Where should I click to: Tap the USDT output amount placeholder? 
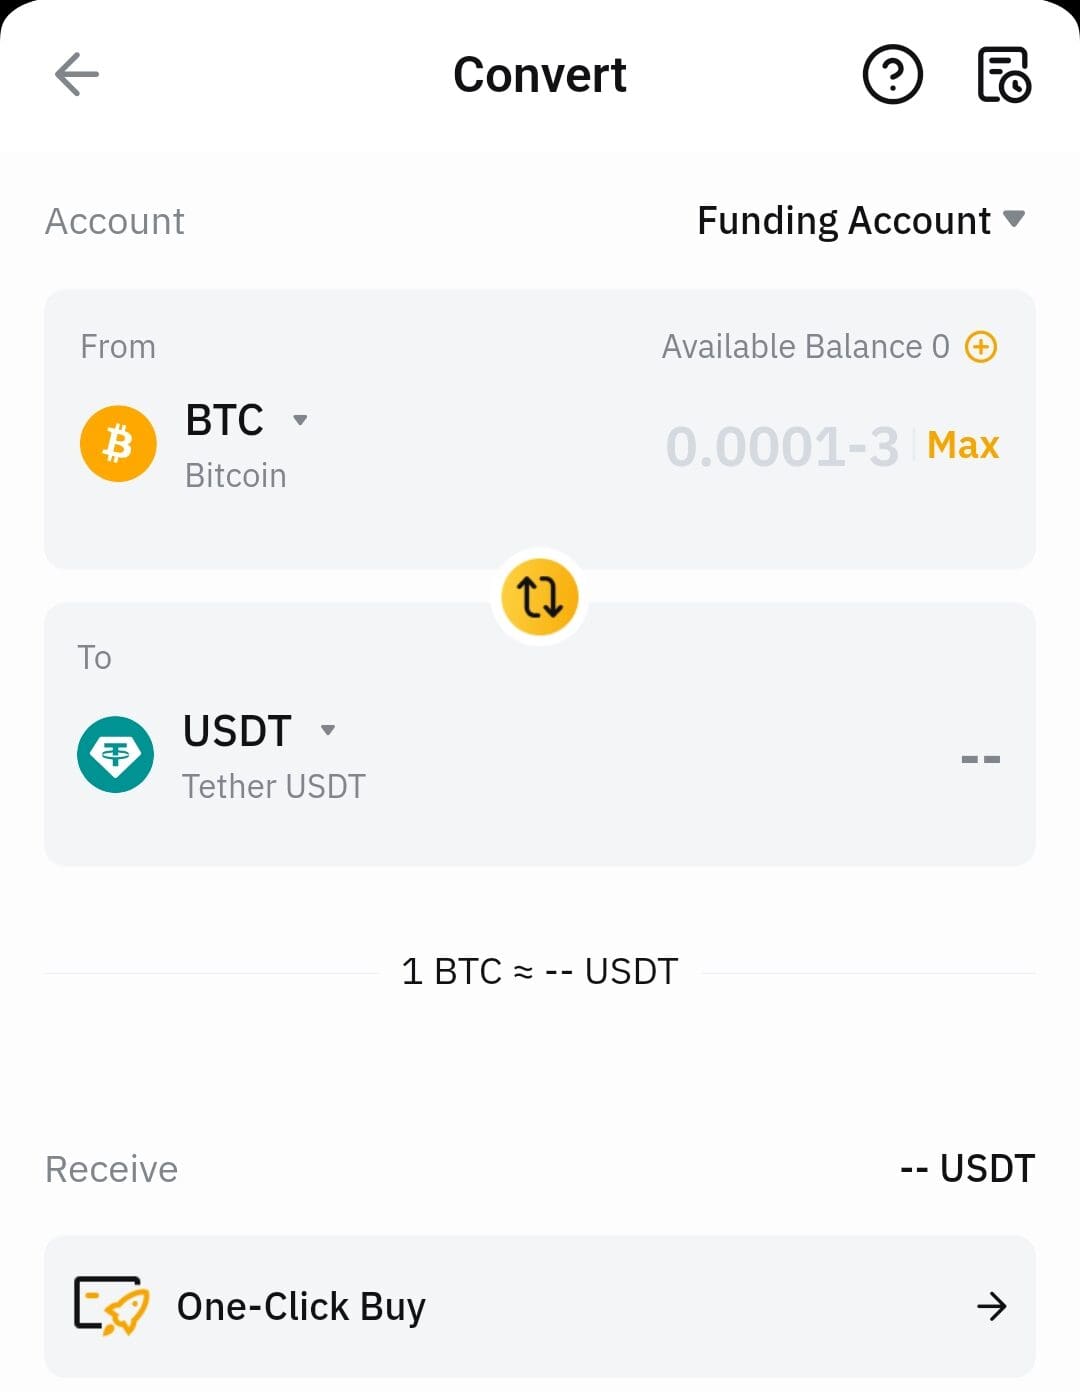980,759
